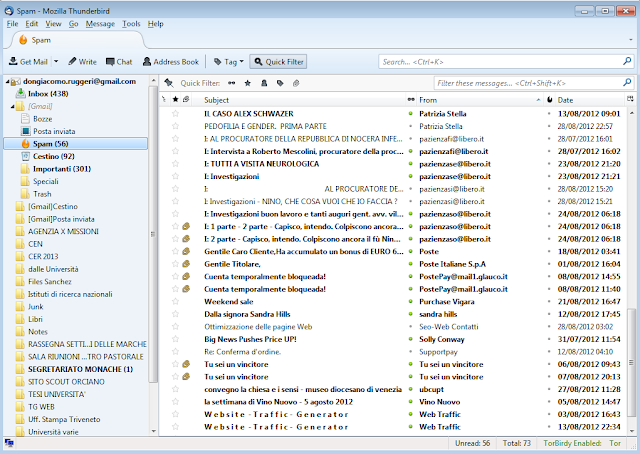Star the Weekend sale message
This screenshot has width=640, height=454.
176,300
